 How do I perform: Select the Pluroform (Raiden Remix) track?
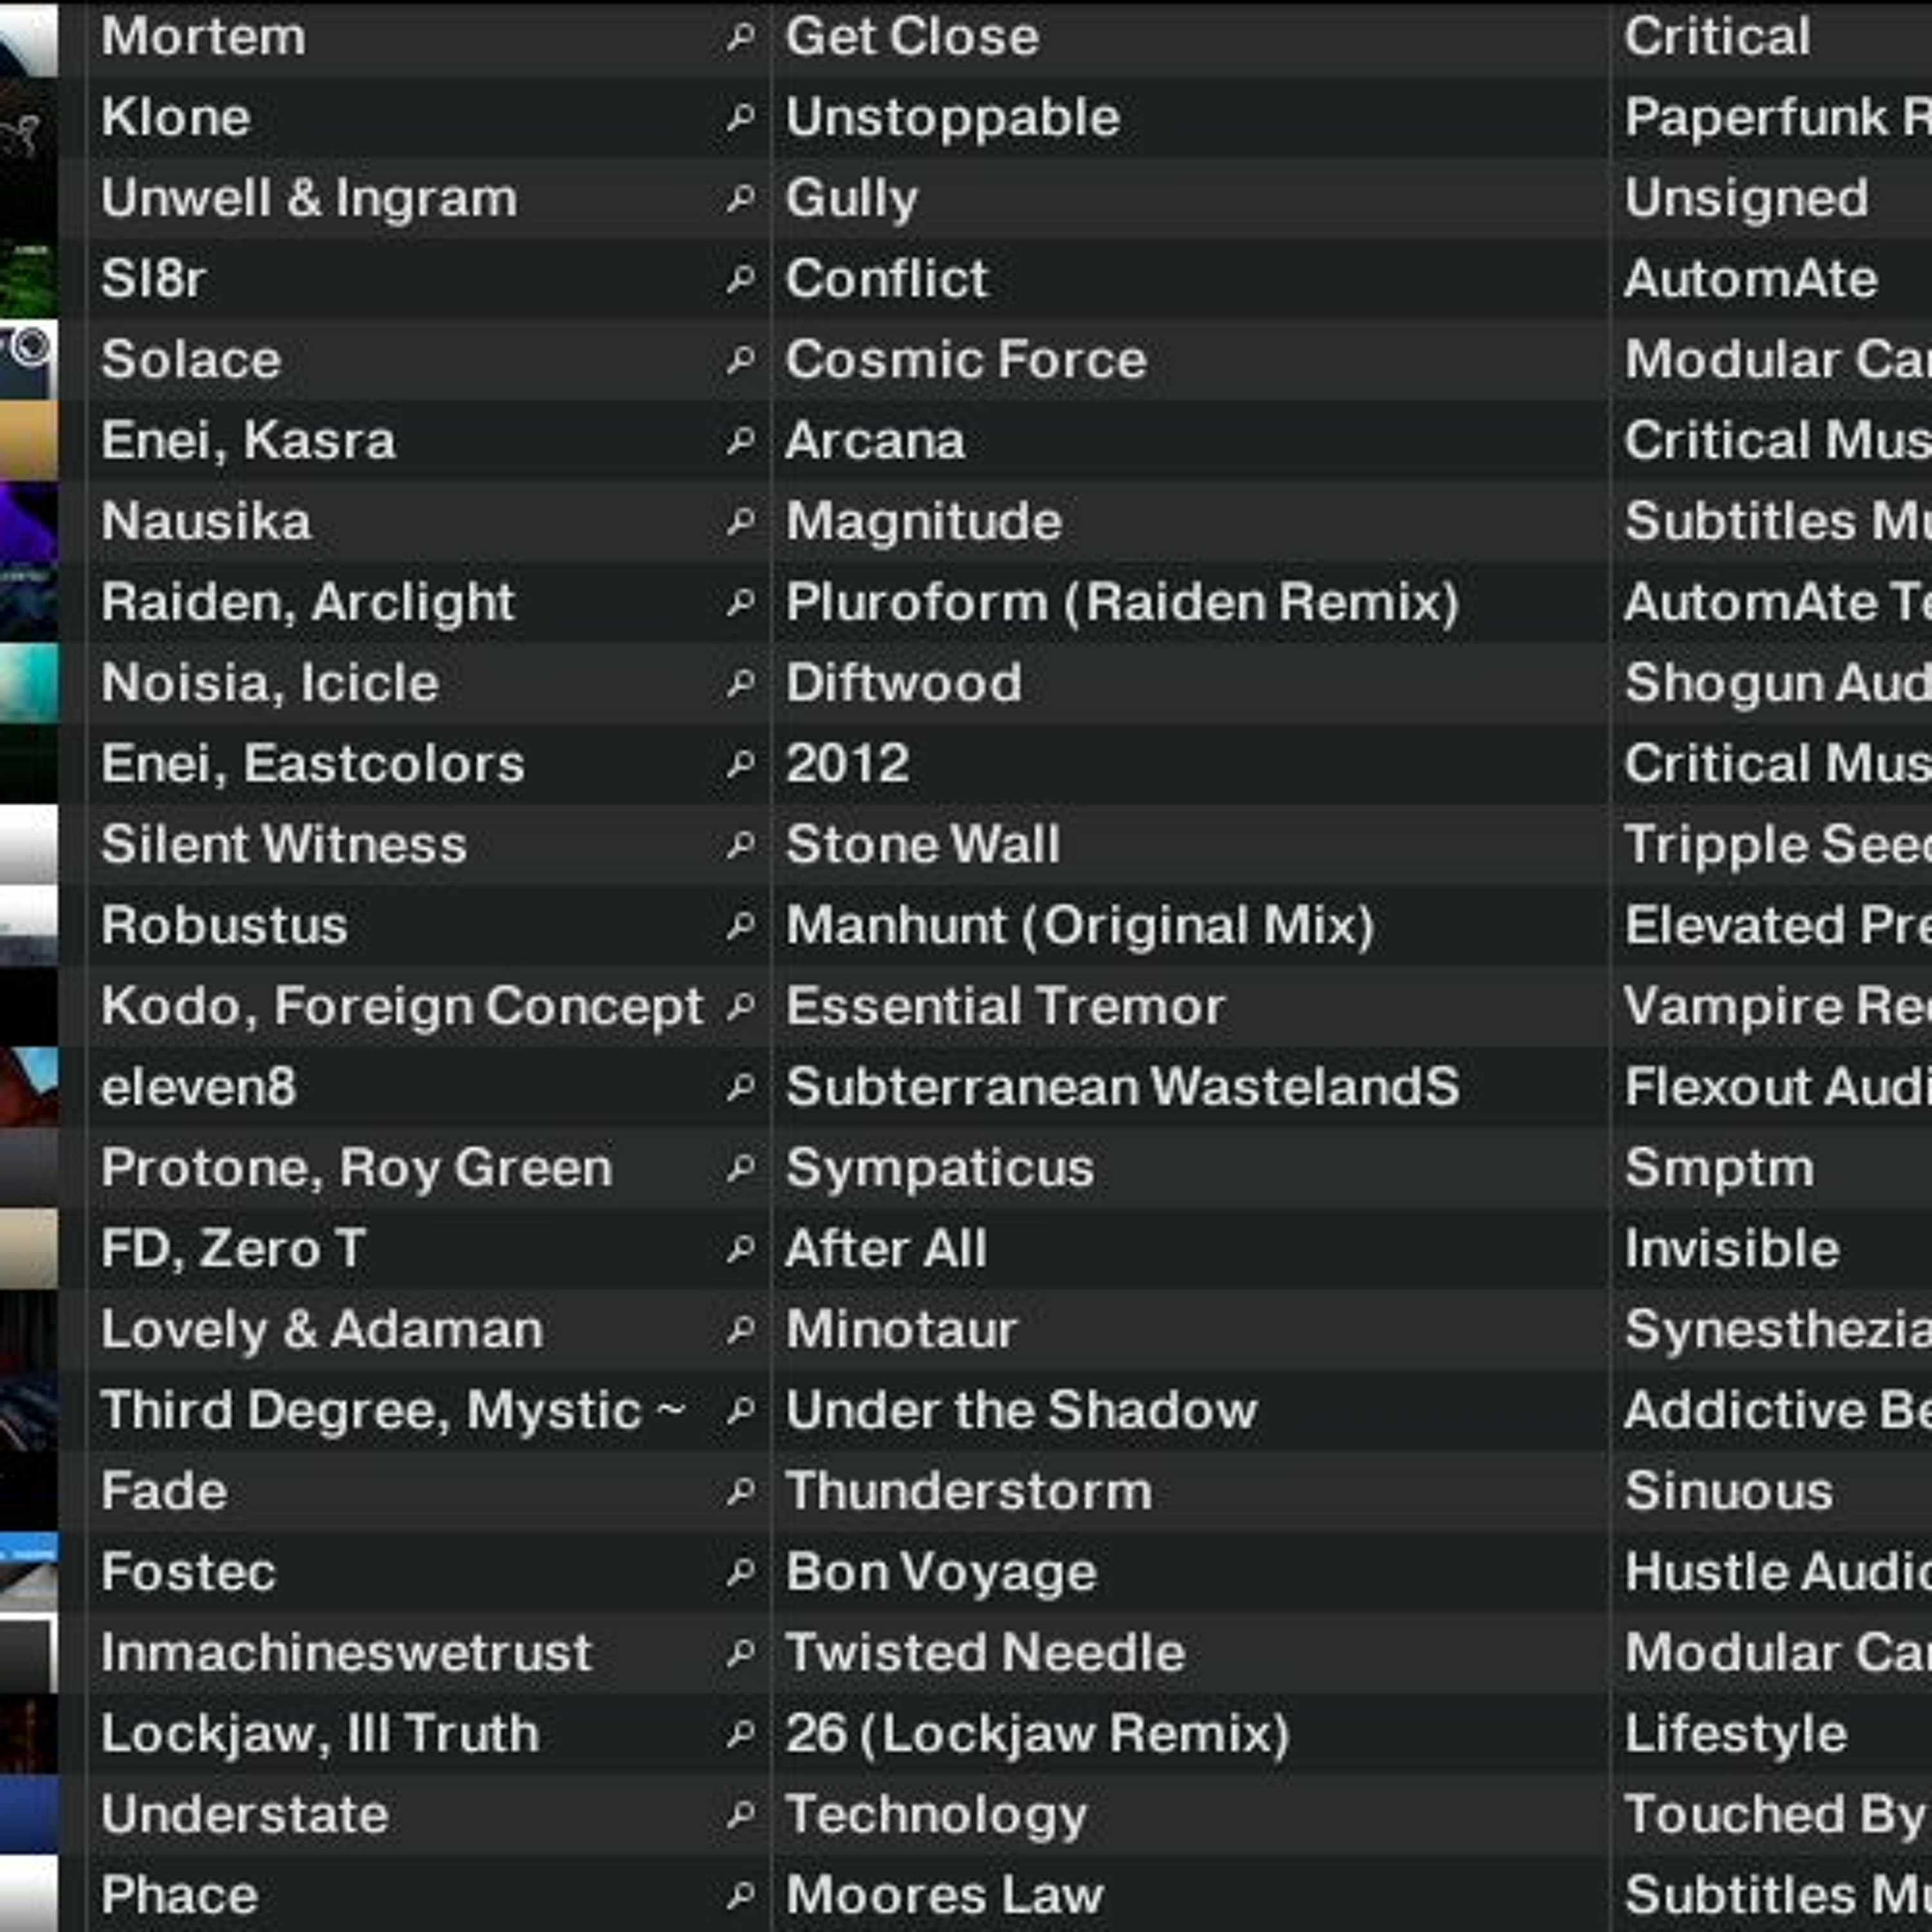(x=1121, y=603)
